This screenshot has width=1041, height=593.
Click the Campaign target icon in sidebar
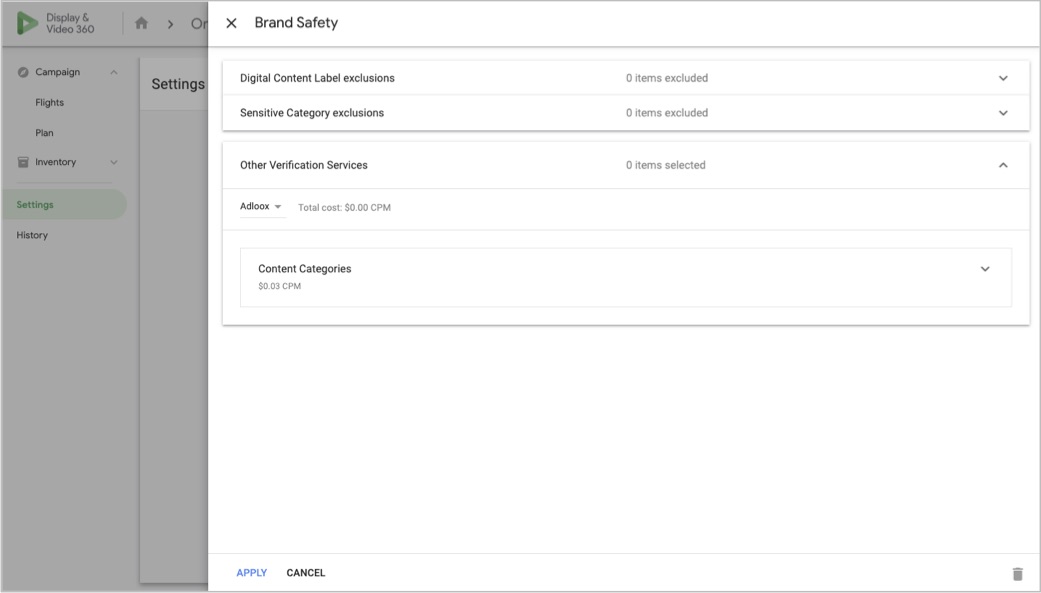tap(22, 73)
